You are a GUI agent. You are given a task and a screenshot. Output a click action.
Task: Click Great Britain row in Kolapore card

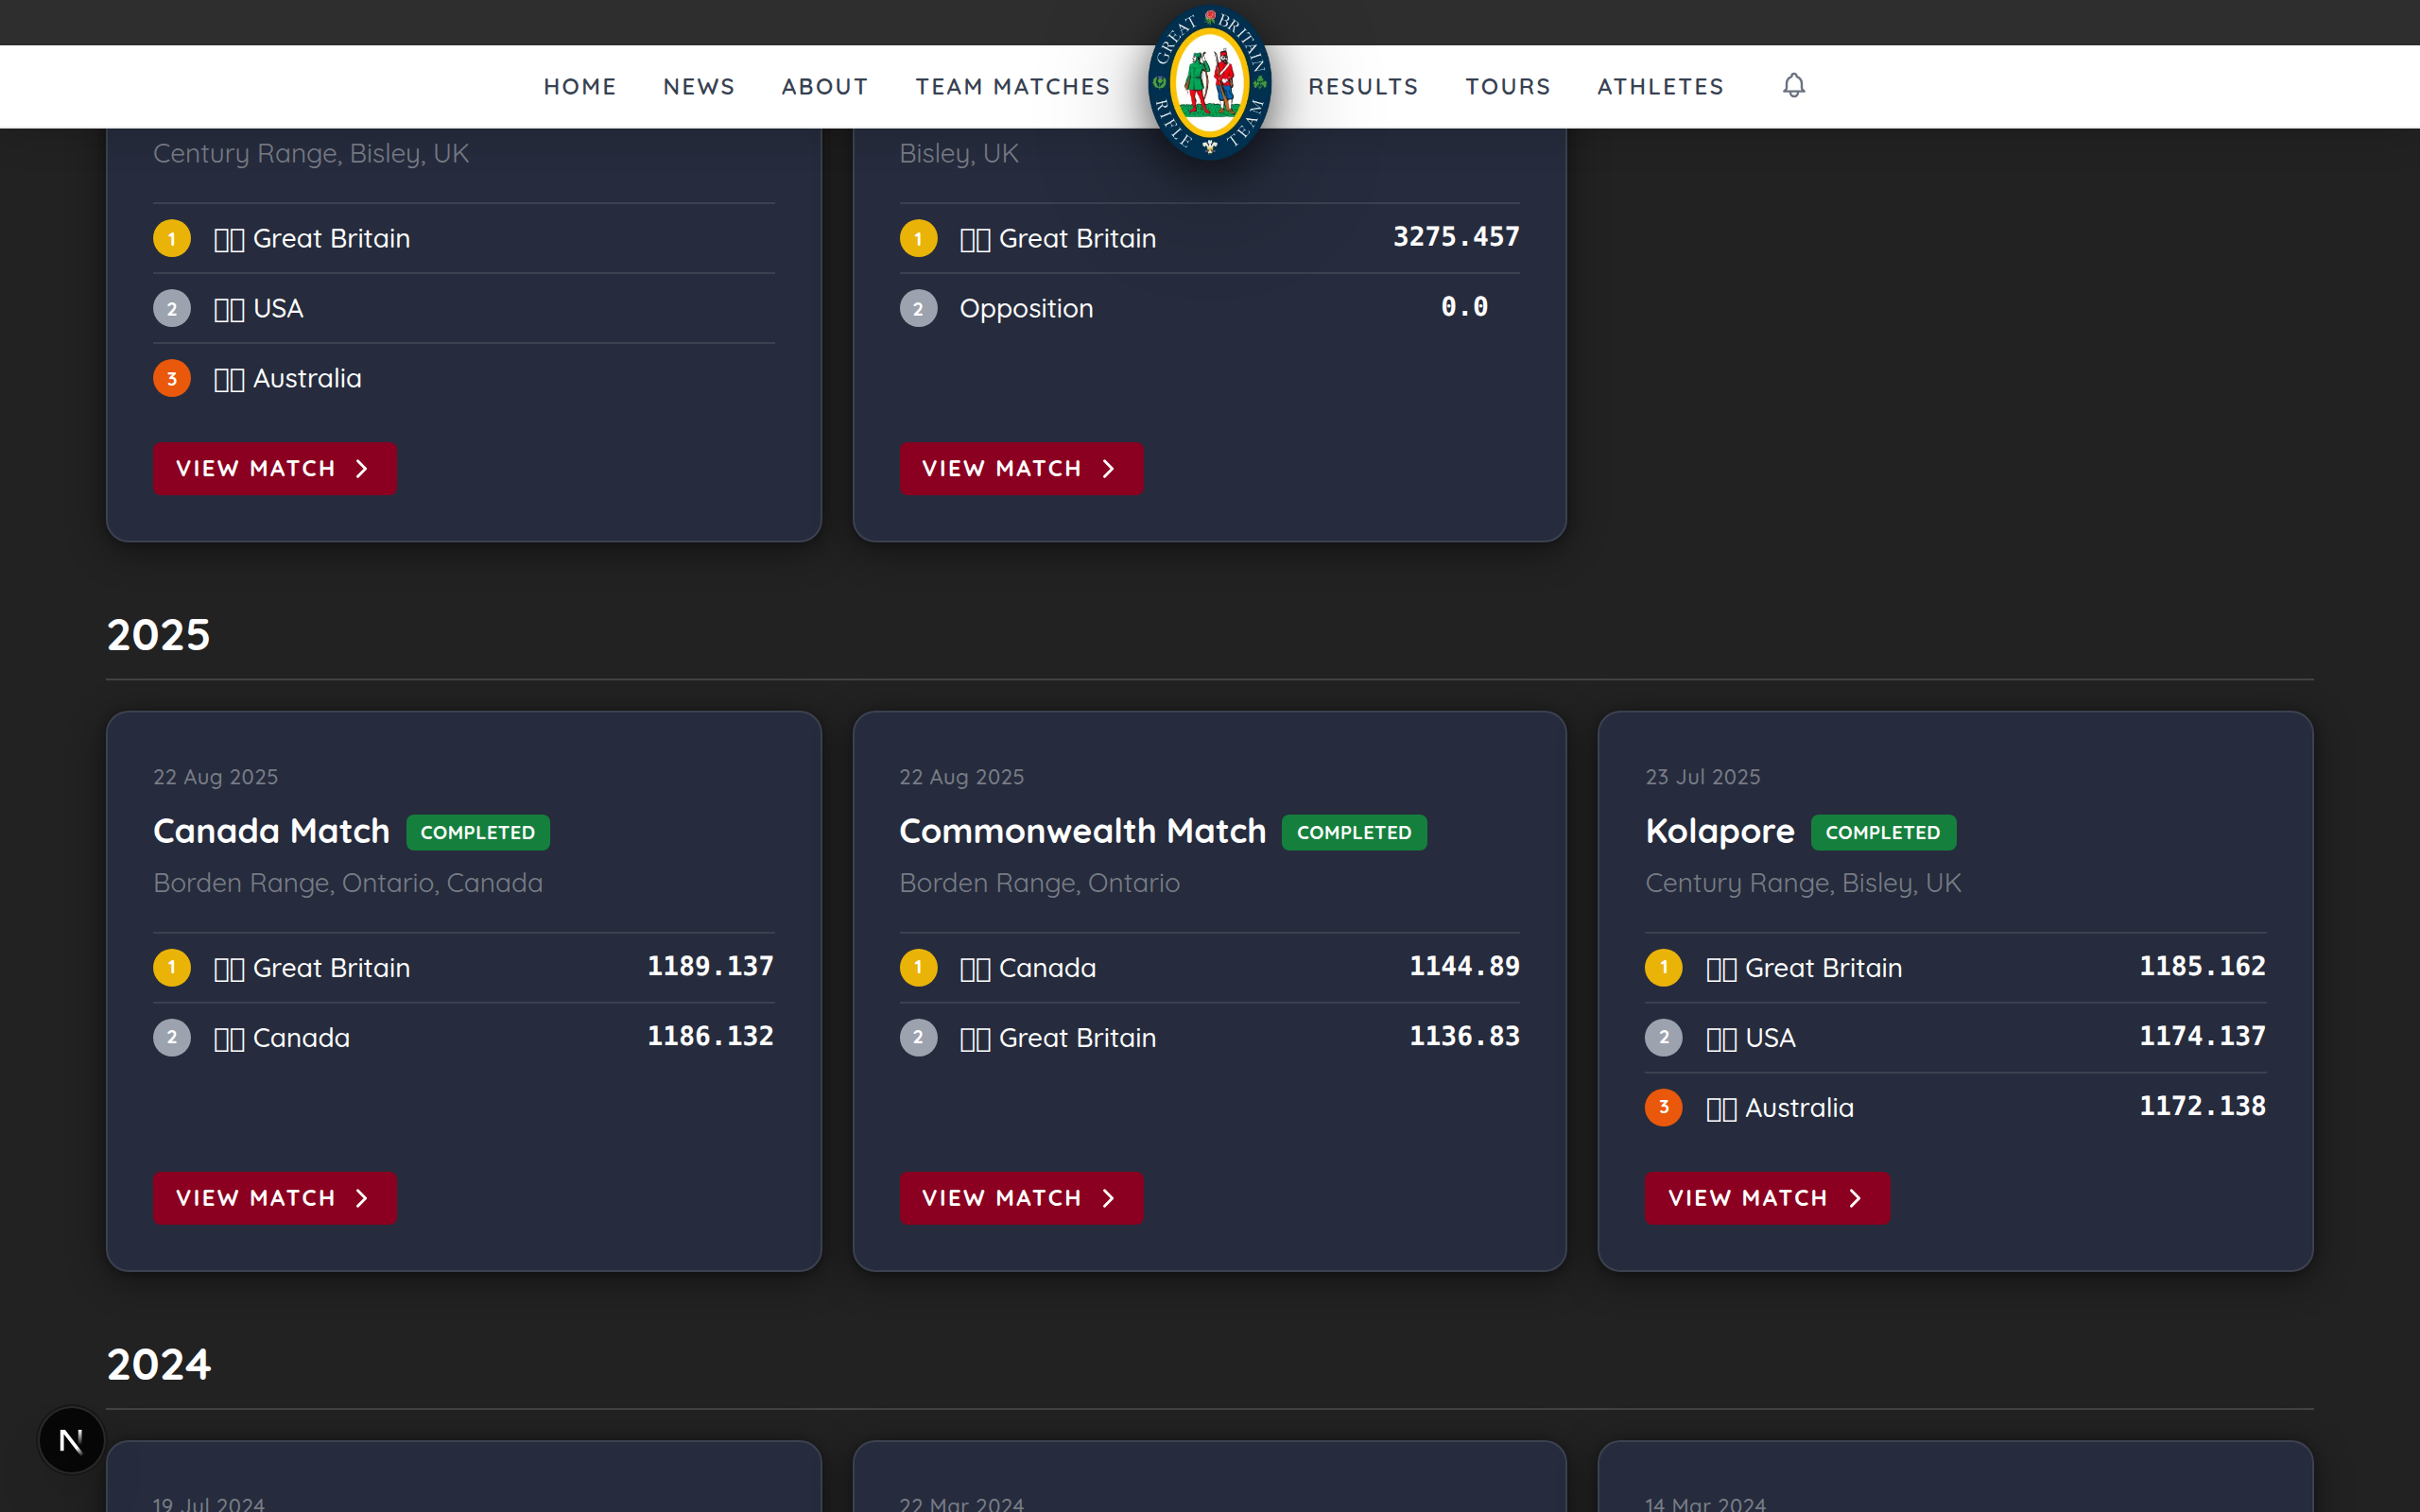coord(1955,967)
